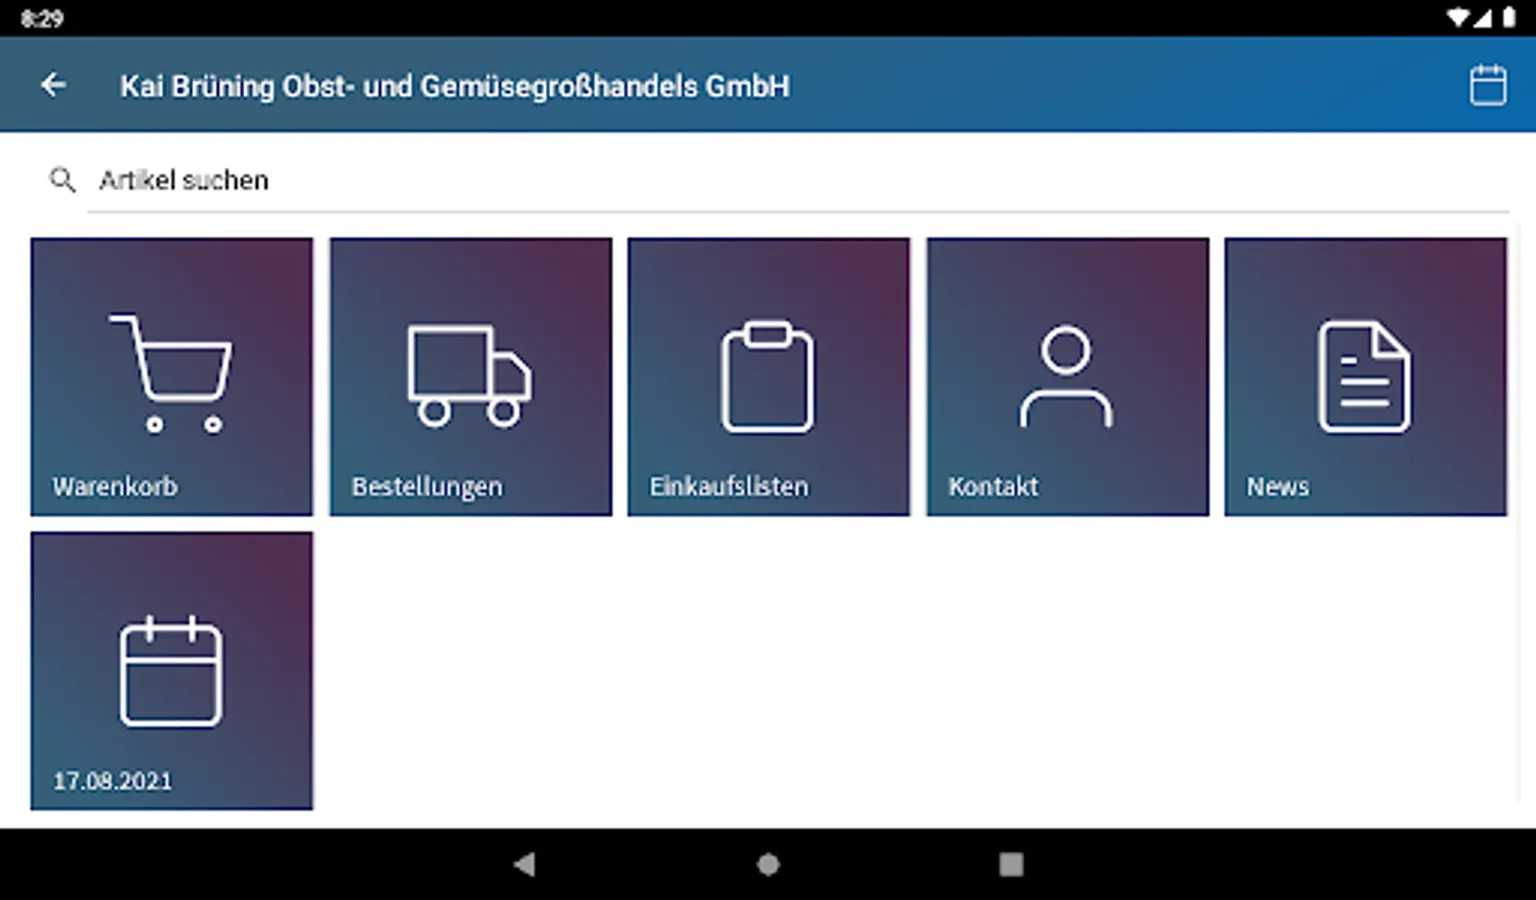
Task: Open the Einkaufslisten clipboard tile
Action: [769, 377]
